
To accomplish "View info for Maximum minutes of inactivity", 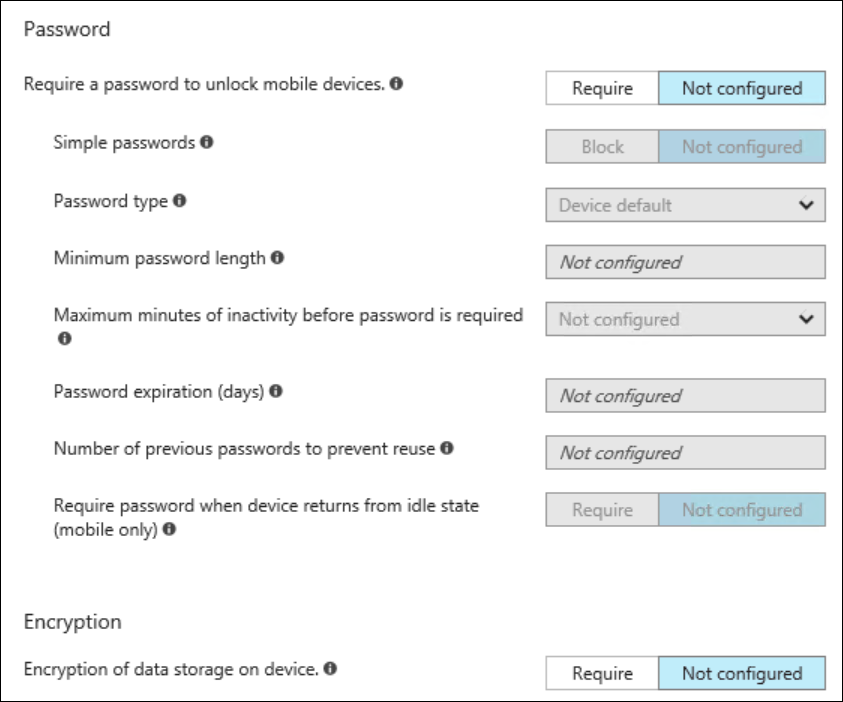I will [x=65, y=338].
